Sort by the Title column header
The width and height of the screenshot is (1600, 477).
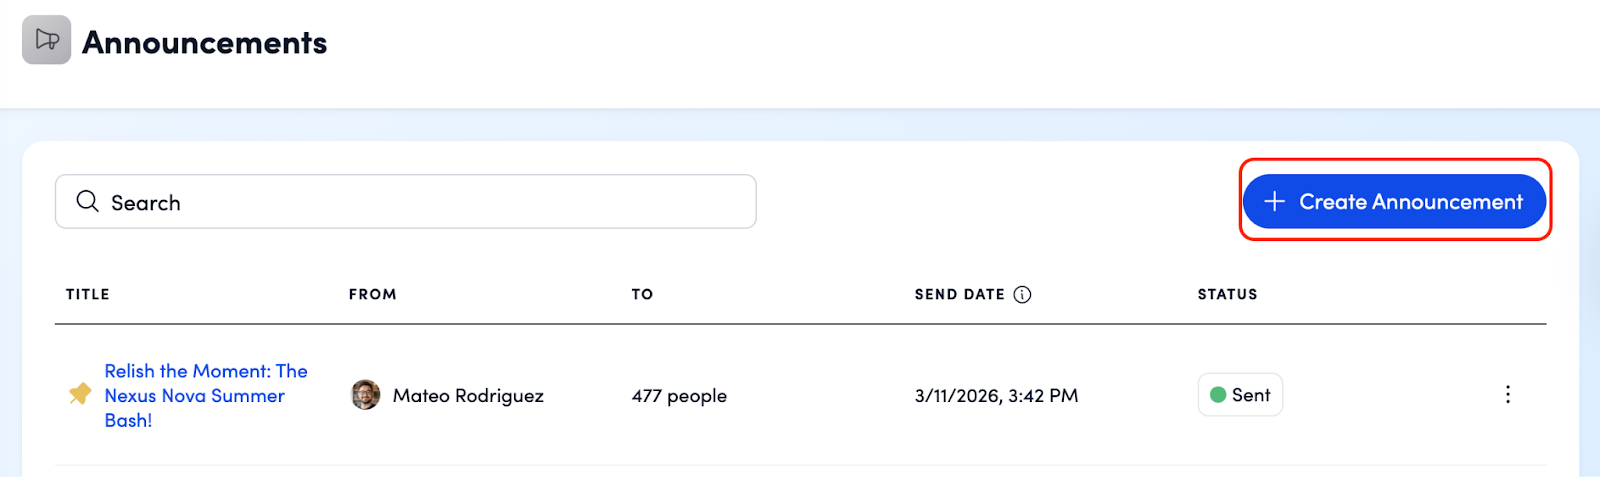click(88, 294)
